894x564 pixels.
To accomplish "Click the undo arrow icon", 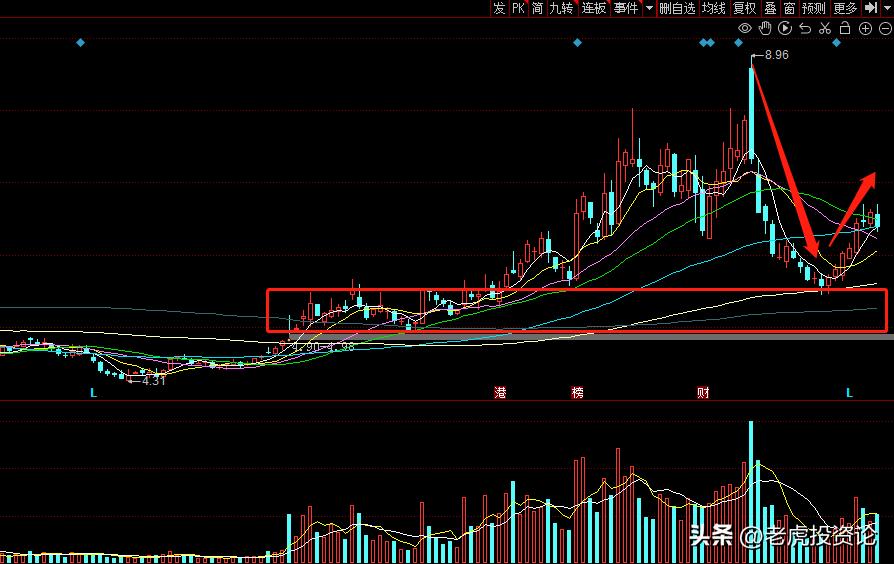I will [x=805, y=28].
